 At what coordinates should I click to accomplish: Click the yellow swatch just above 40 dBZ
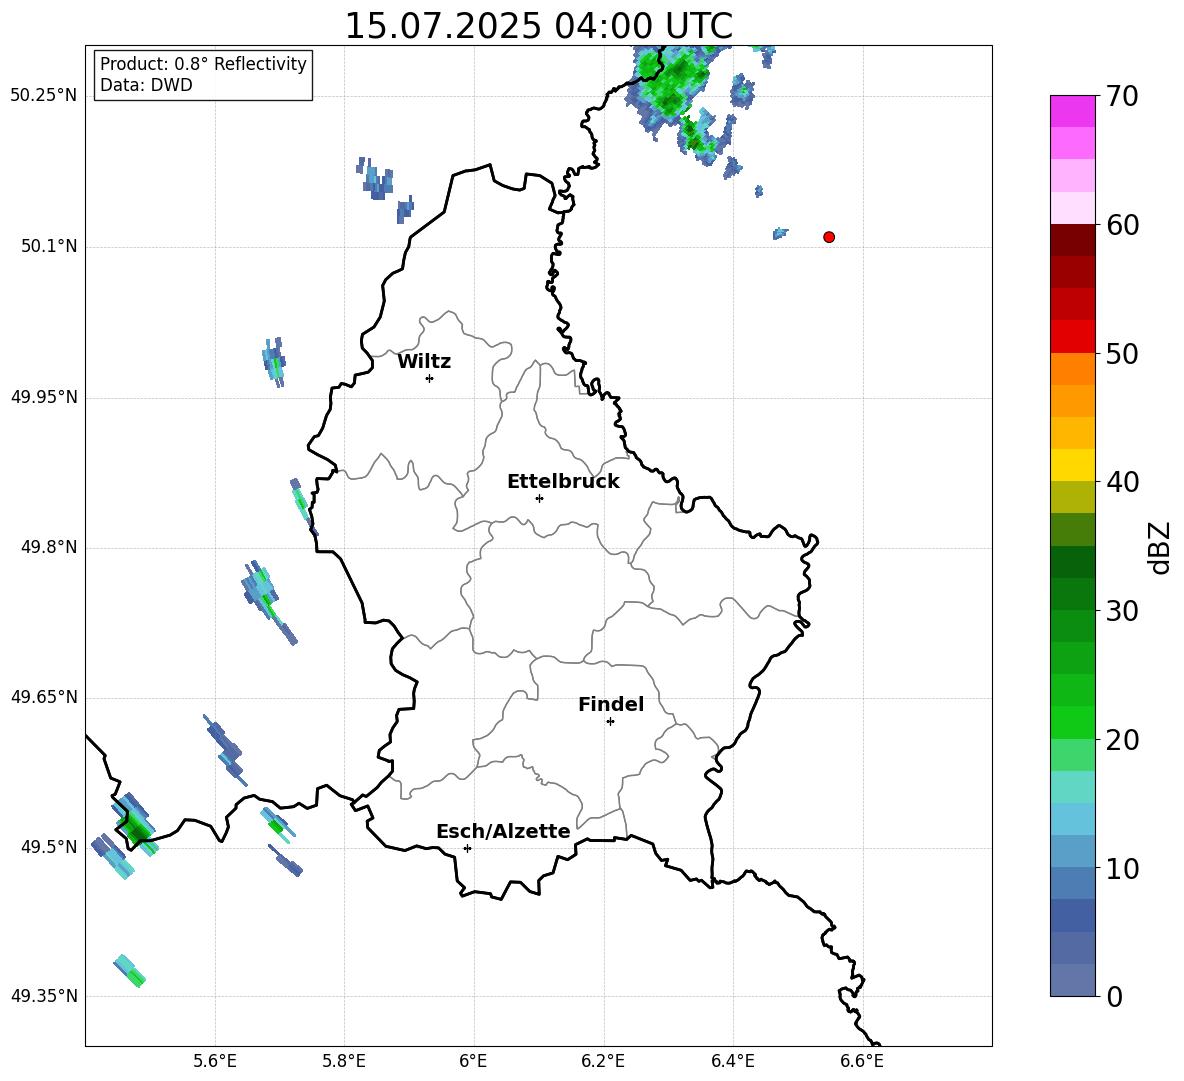point(1072,465)
